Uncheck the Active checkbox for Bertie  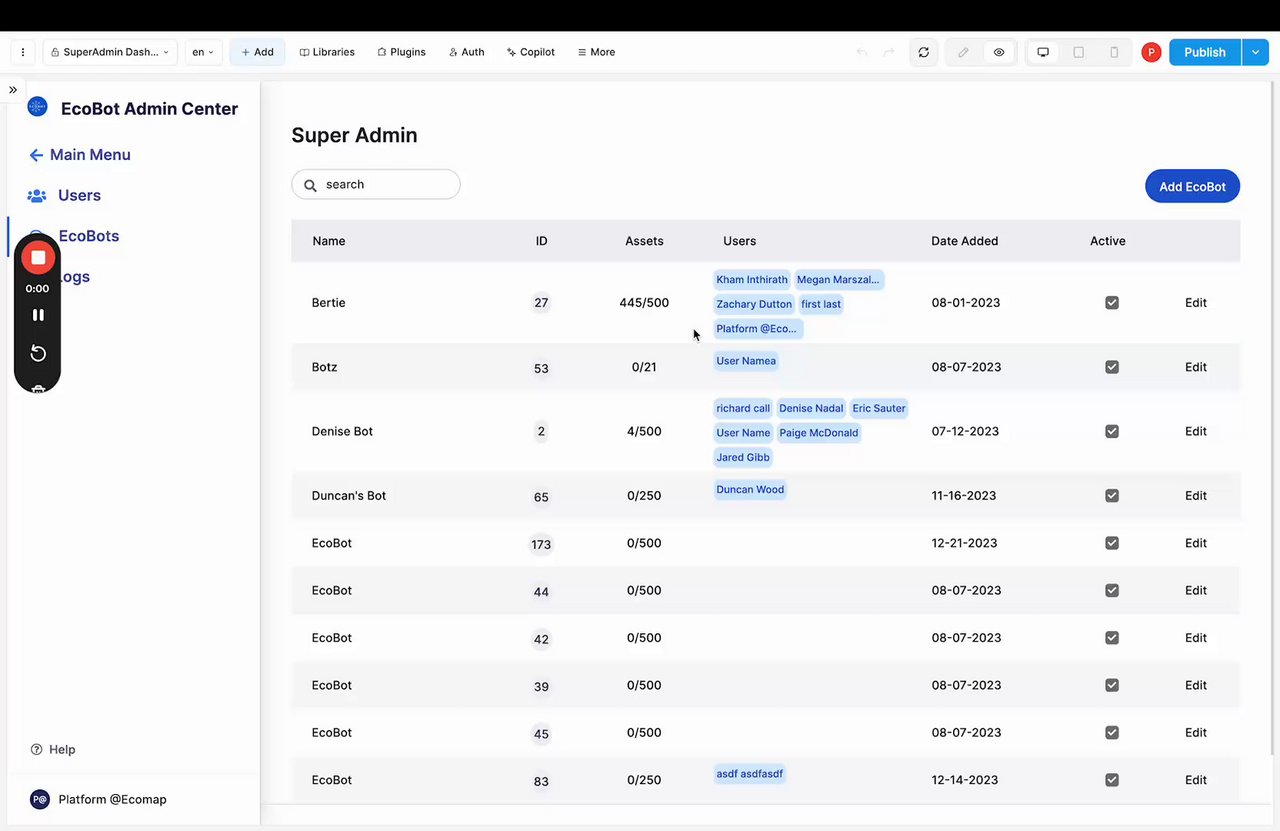point(1112,303)
